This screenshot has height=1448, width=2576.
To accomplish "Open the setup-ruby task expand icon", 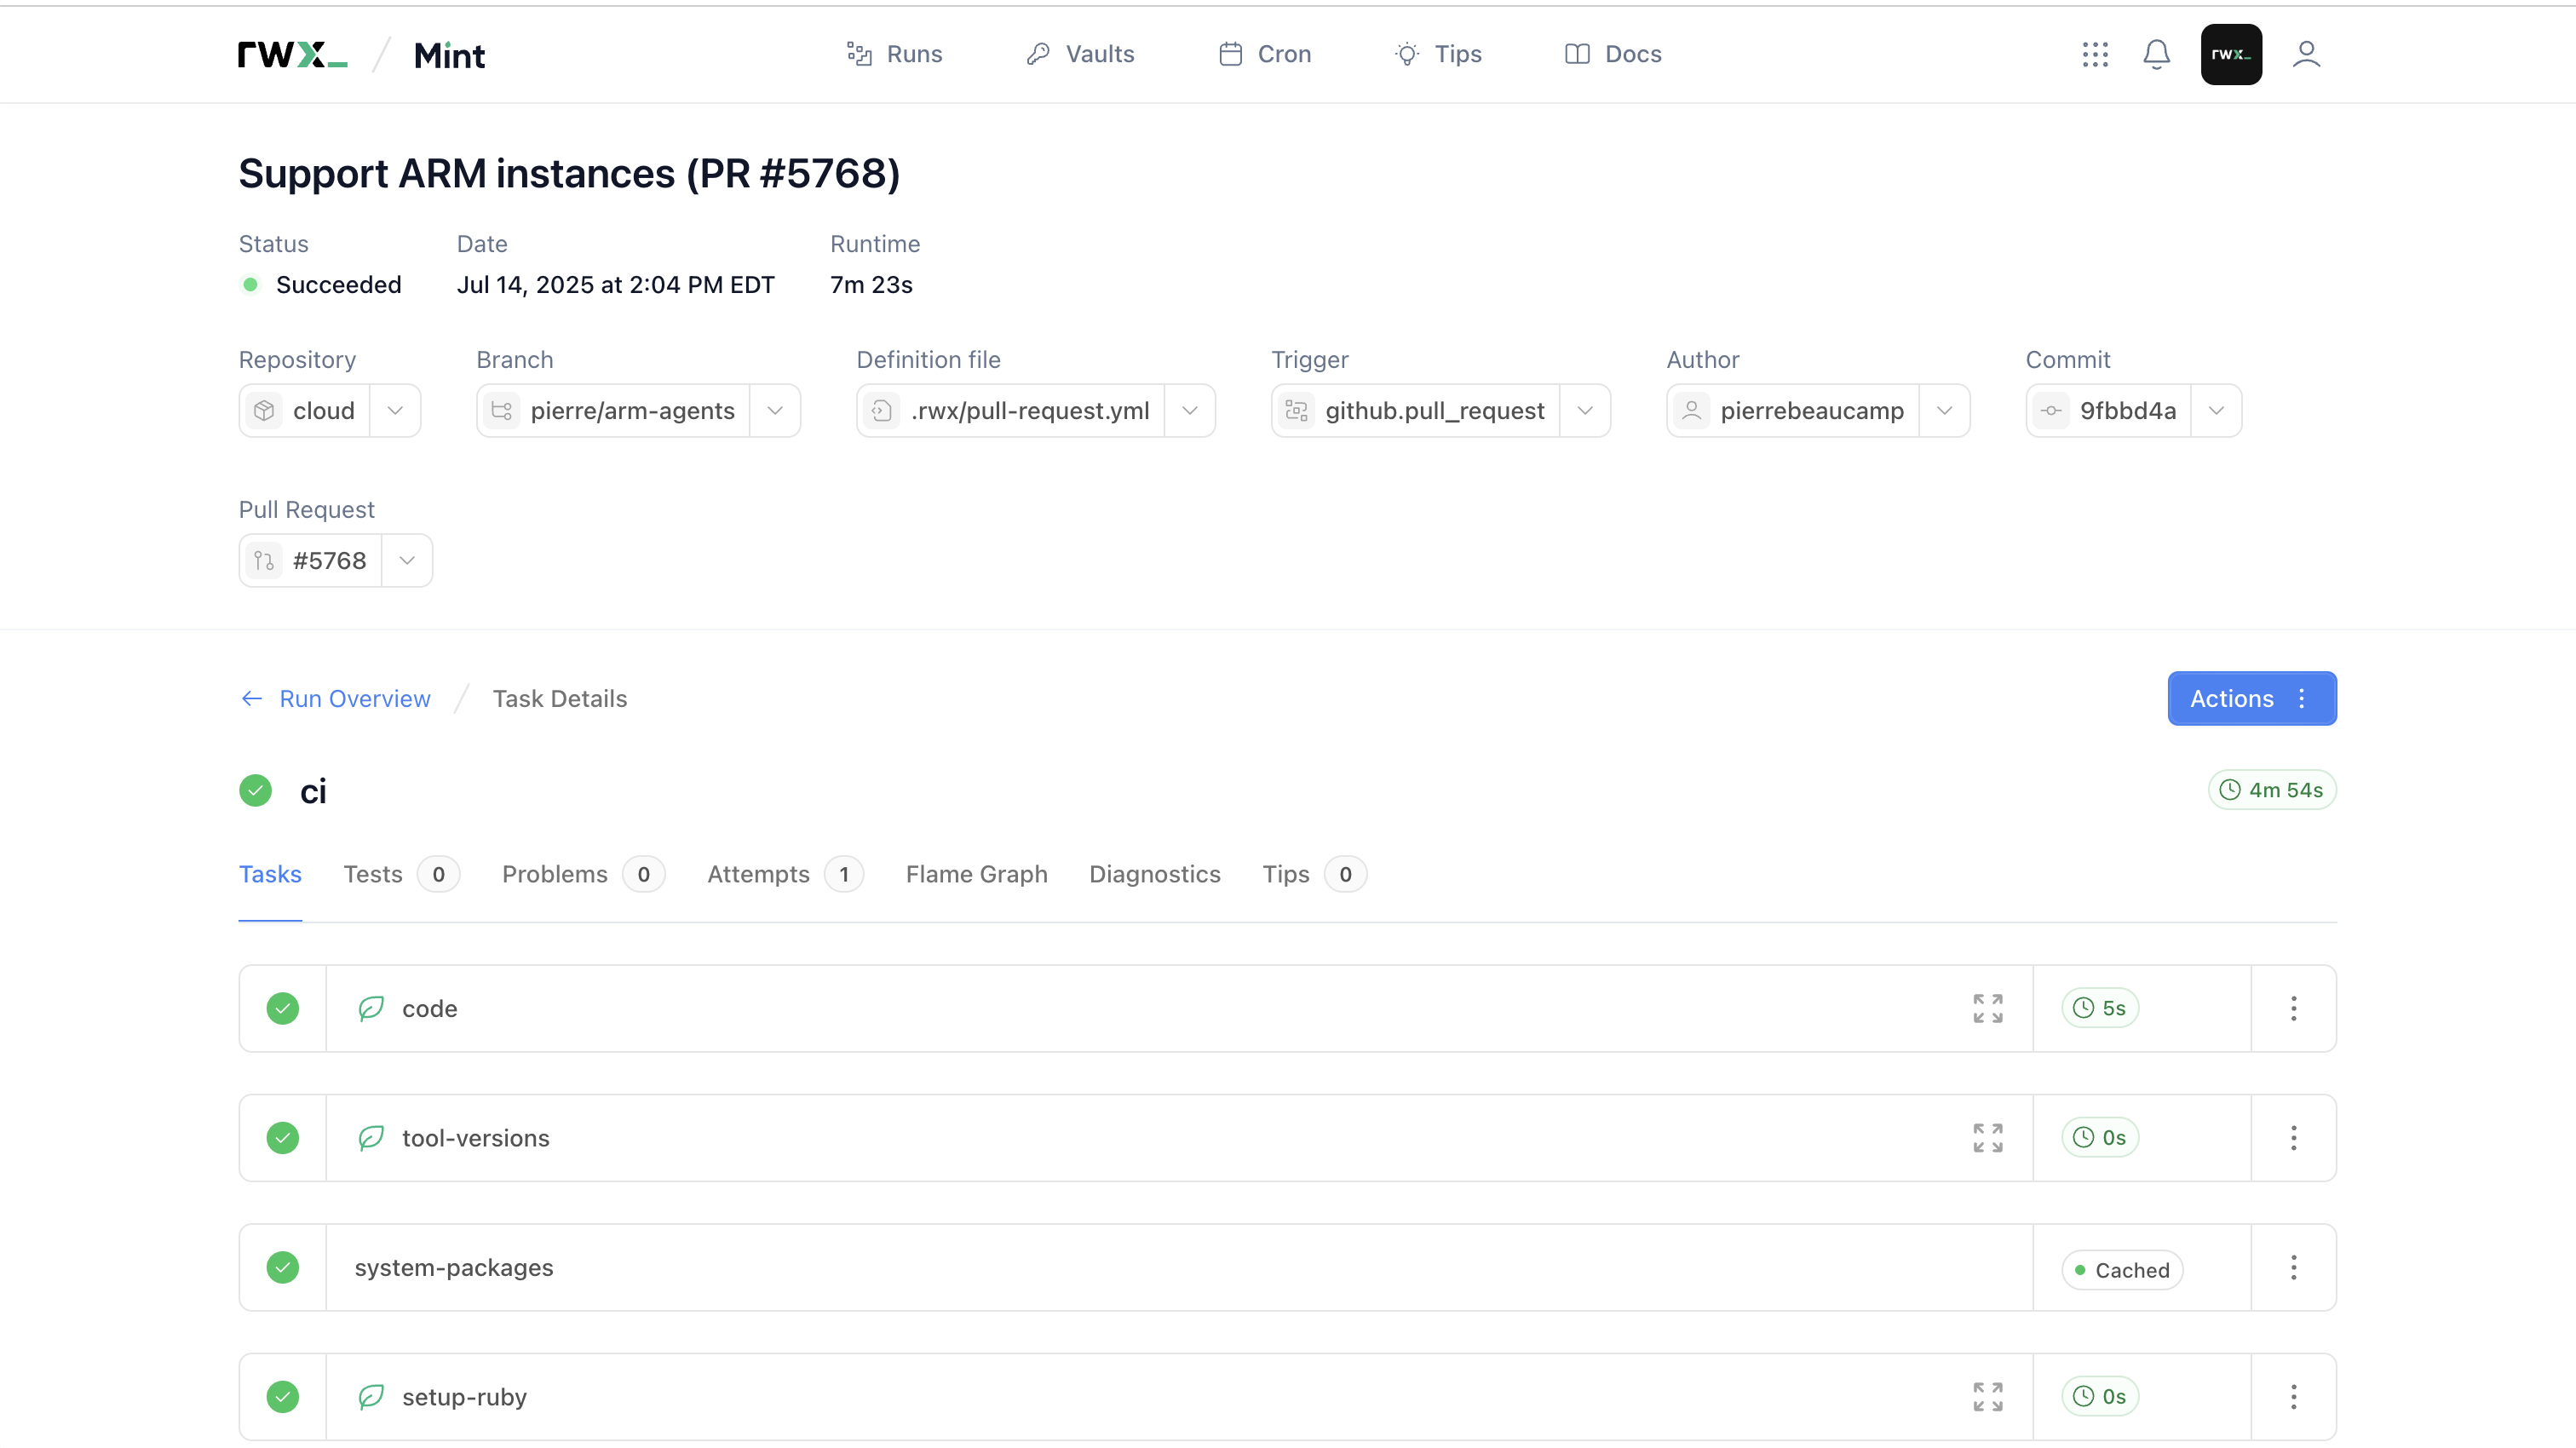I will click(x=1987, y=1396).
